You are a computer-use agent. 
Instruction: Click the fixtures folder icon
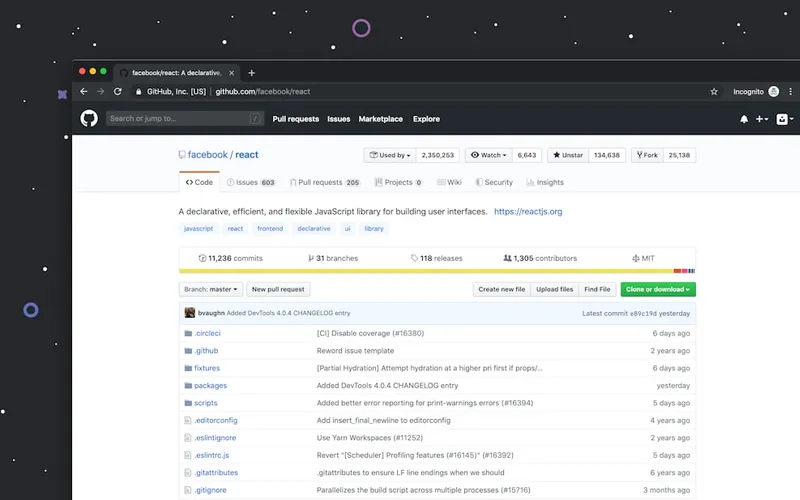click(188, 368)
